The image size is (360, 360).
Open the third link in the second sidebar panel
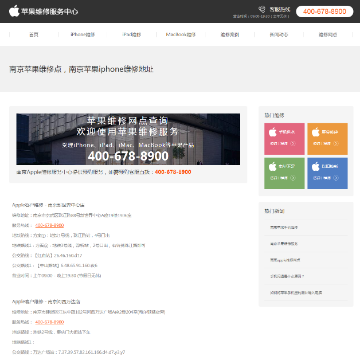click(285, 260)
